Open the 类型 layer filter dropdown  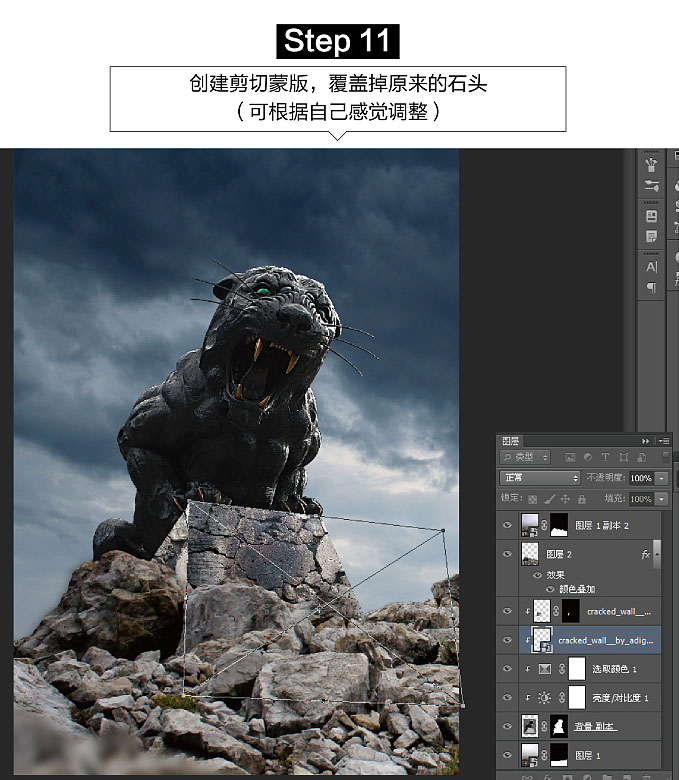coord(525,457)
